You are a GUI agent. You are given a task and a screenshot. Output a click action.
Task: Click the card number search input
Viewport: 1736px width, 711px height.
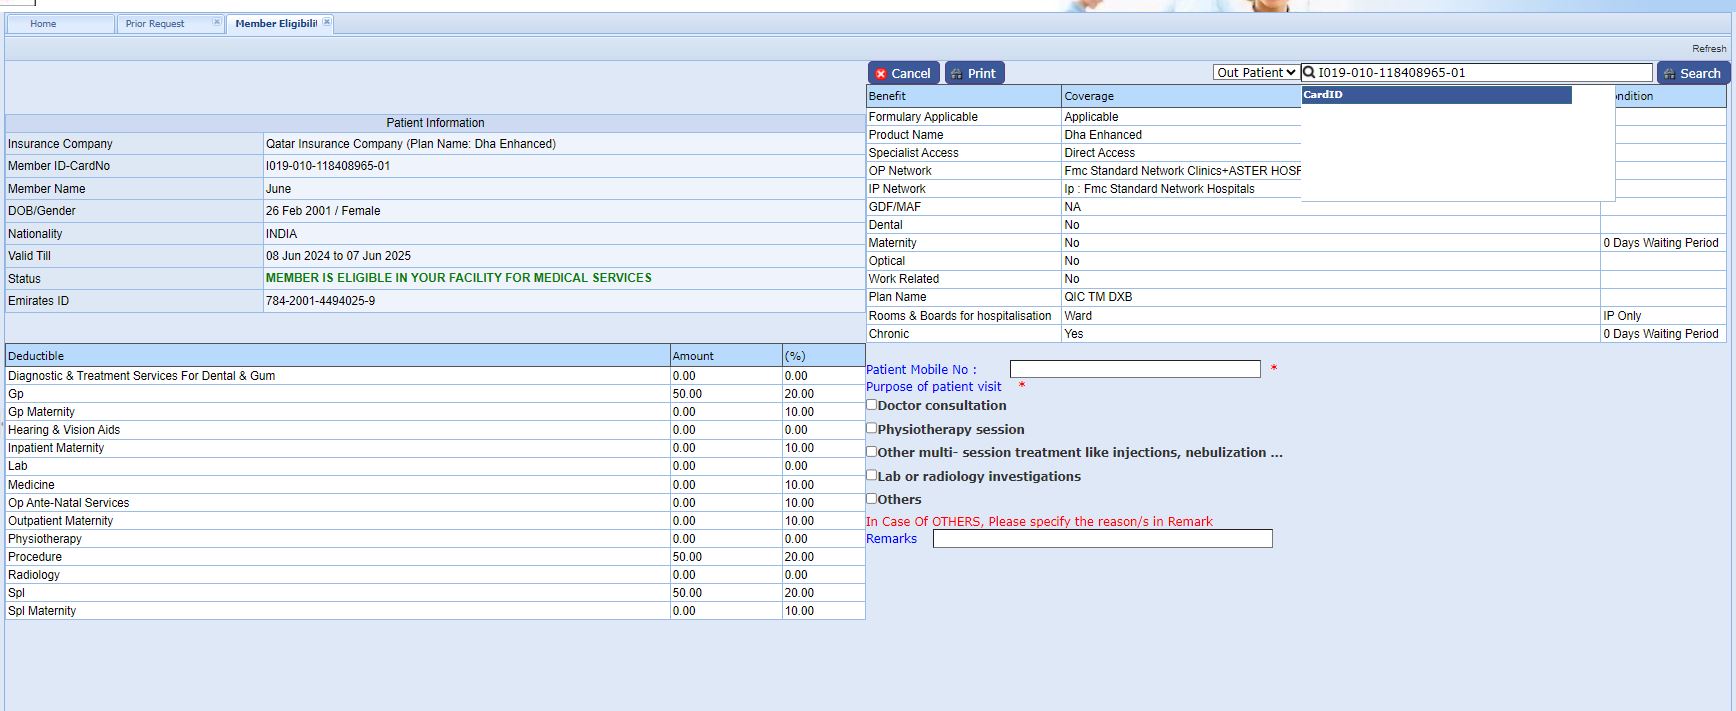pos(1482,73)
